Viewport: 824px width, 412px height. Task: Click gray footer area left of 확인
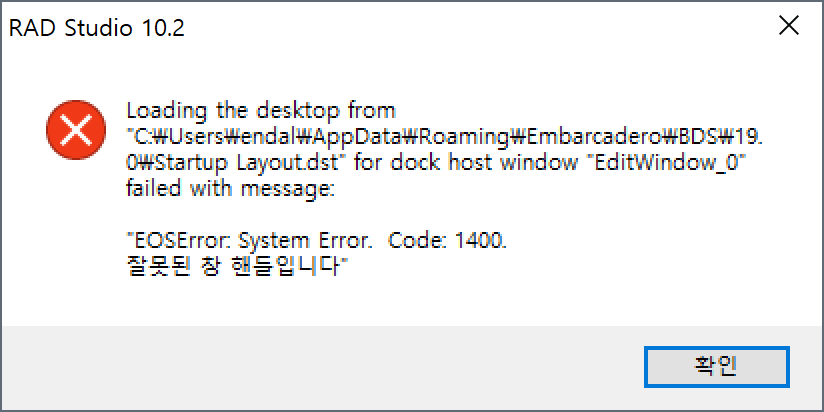[315, 368]
